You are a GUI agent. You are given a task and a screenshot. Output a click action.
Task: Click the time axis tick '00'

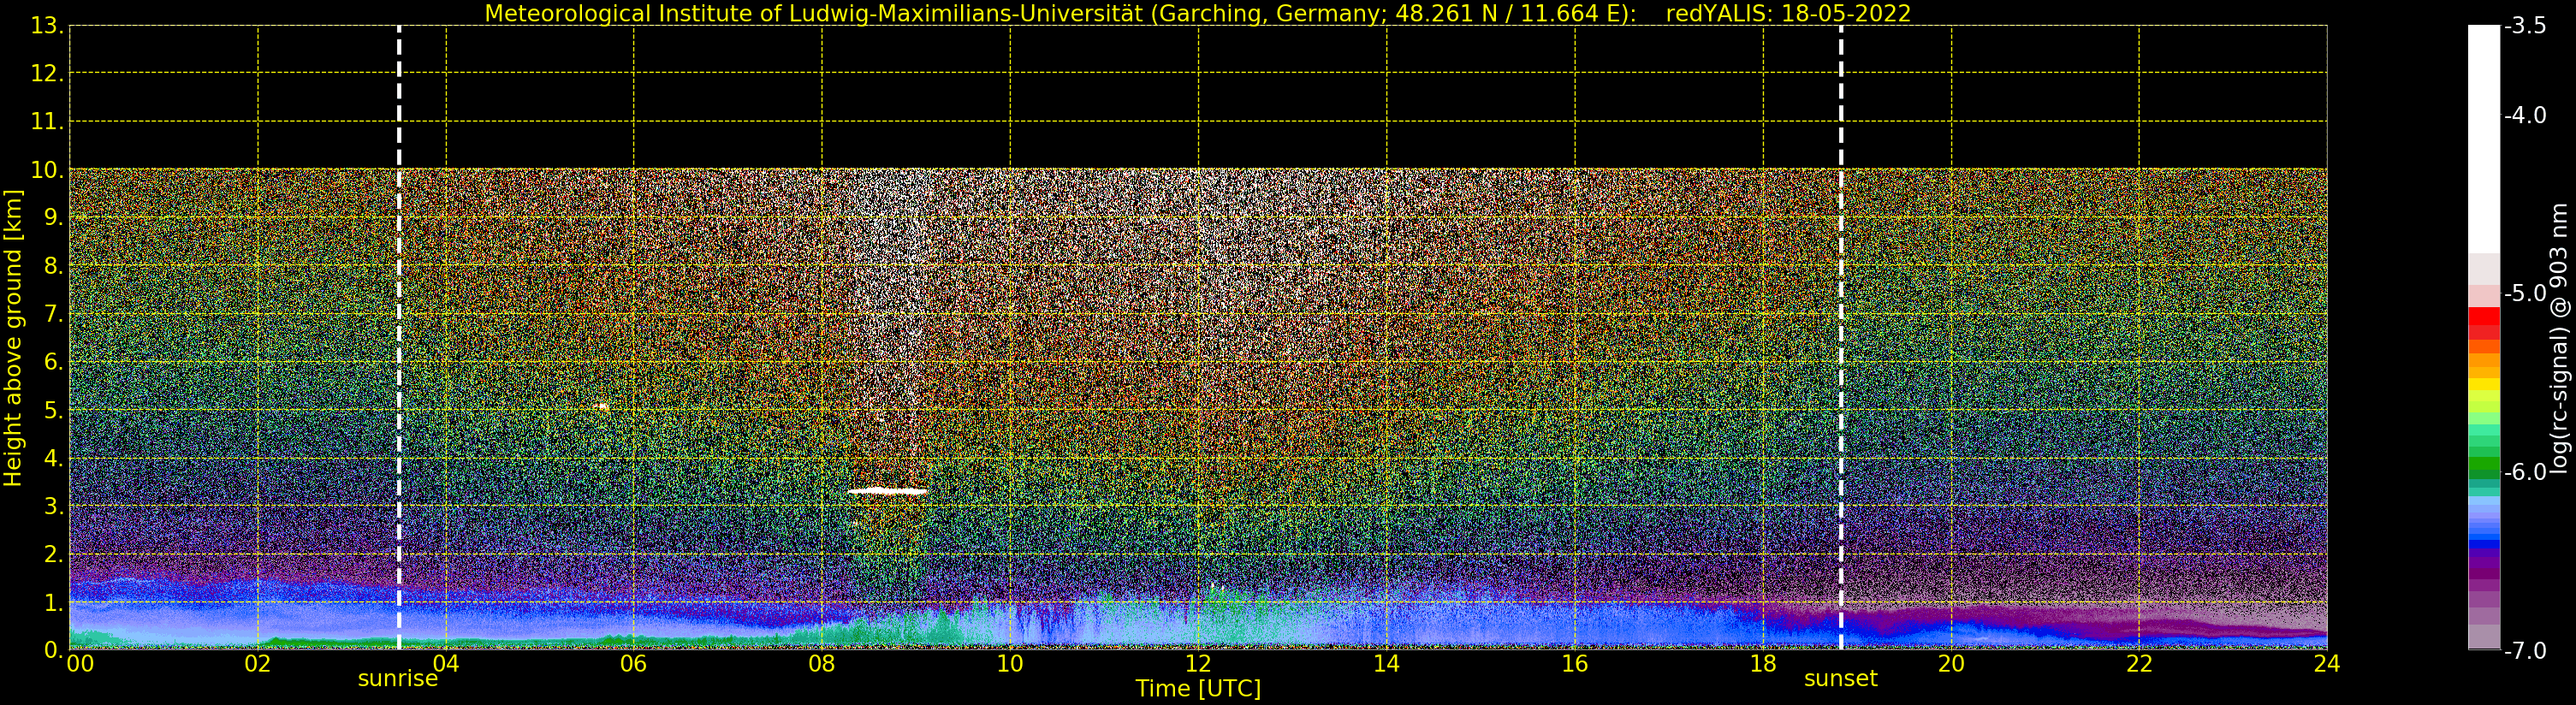pos(80,664)
